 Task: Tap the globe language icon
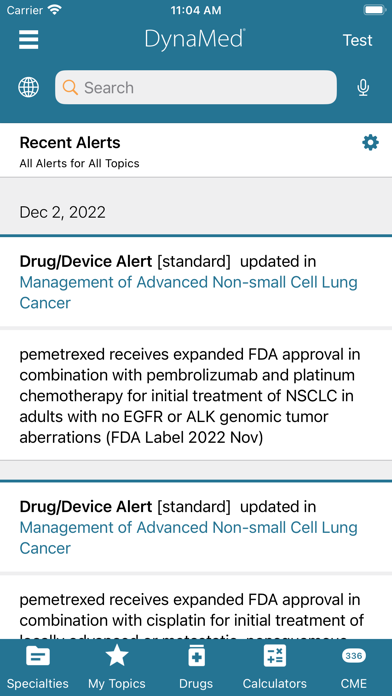(28, 87)
